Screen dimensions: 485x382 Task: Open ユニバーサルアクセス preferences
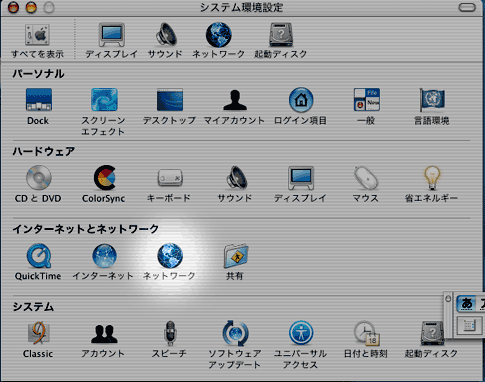point(301,333)
